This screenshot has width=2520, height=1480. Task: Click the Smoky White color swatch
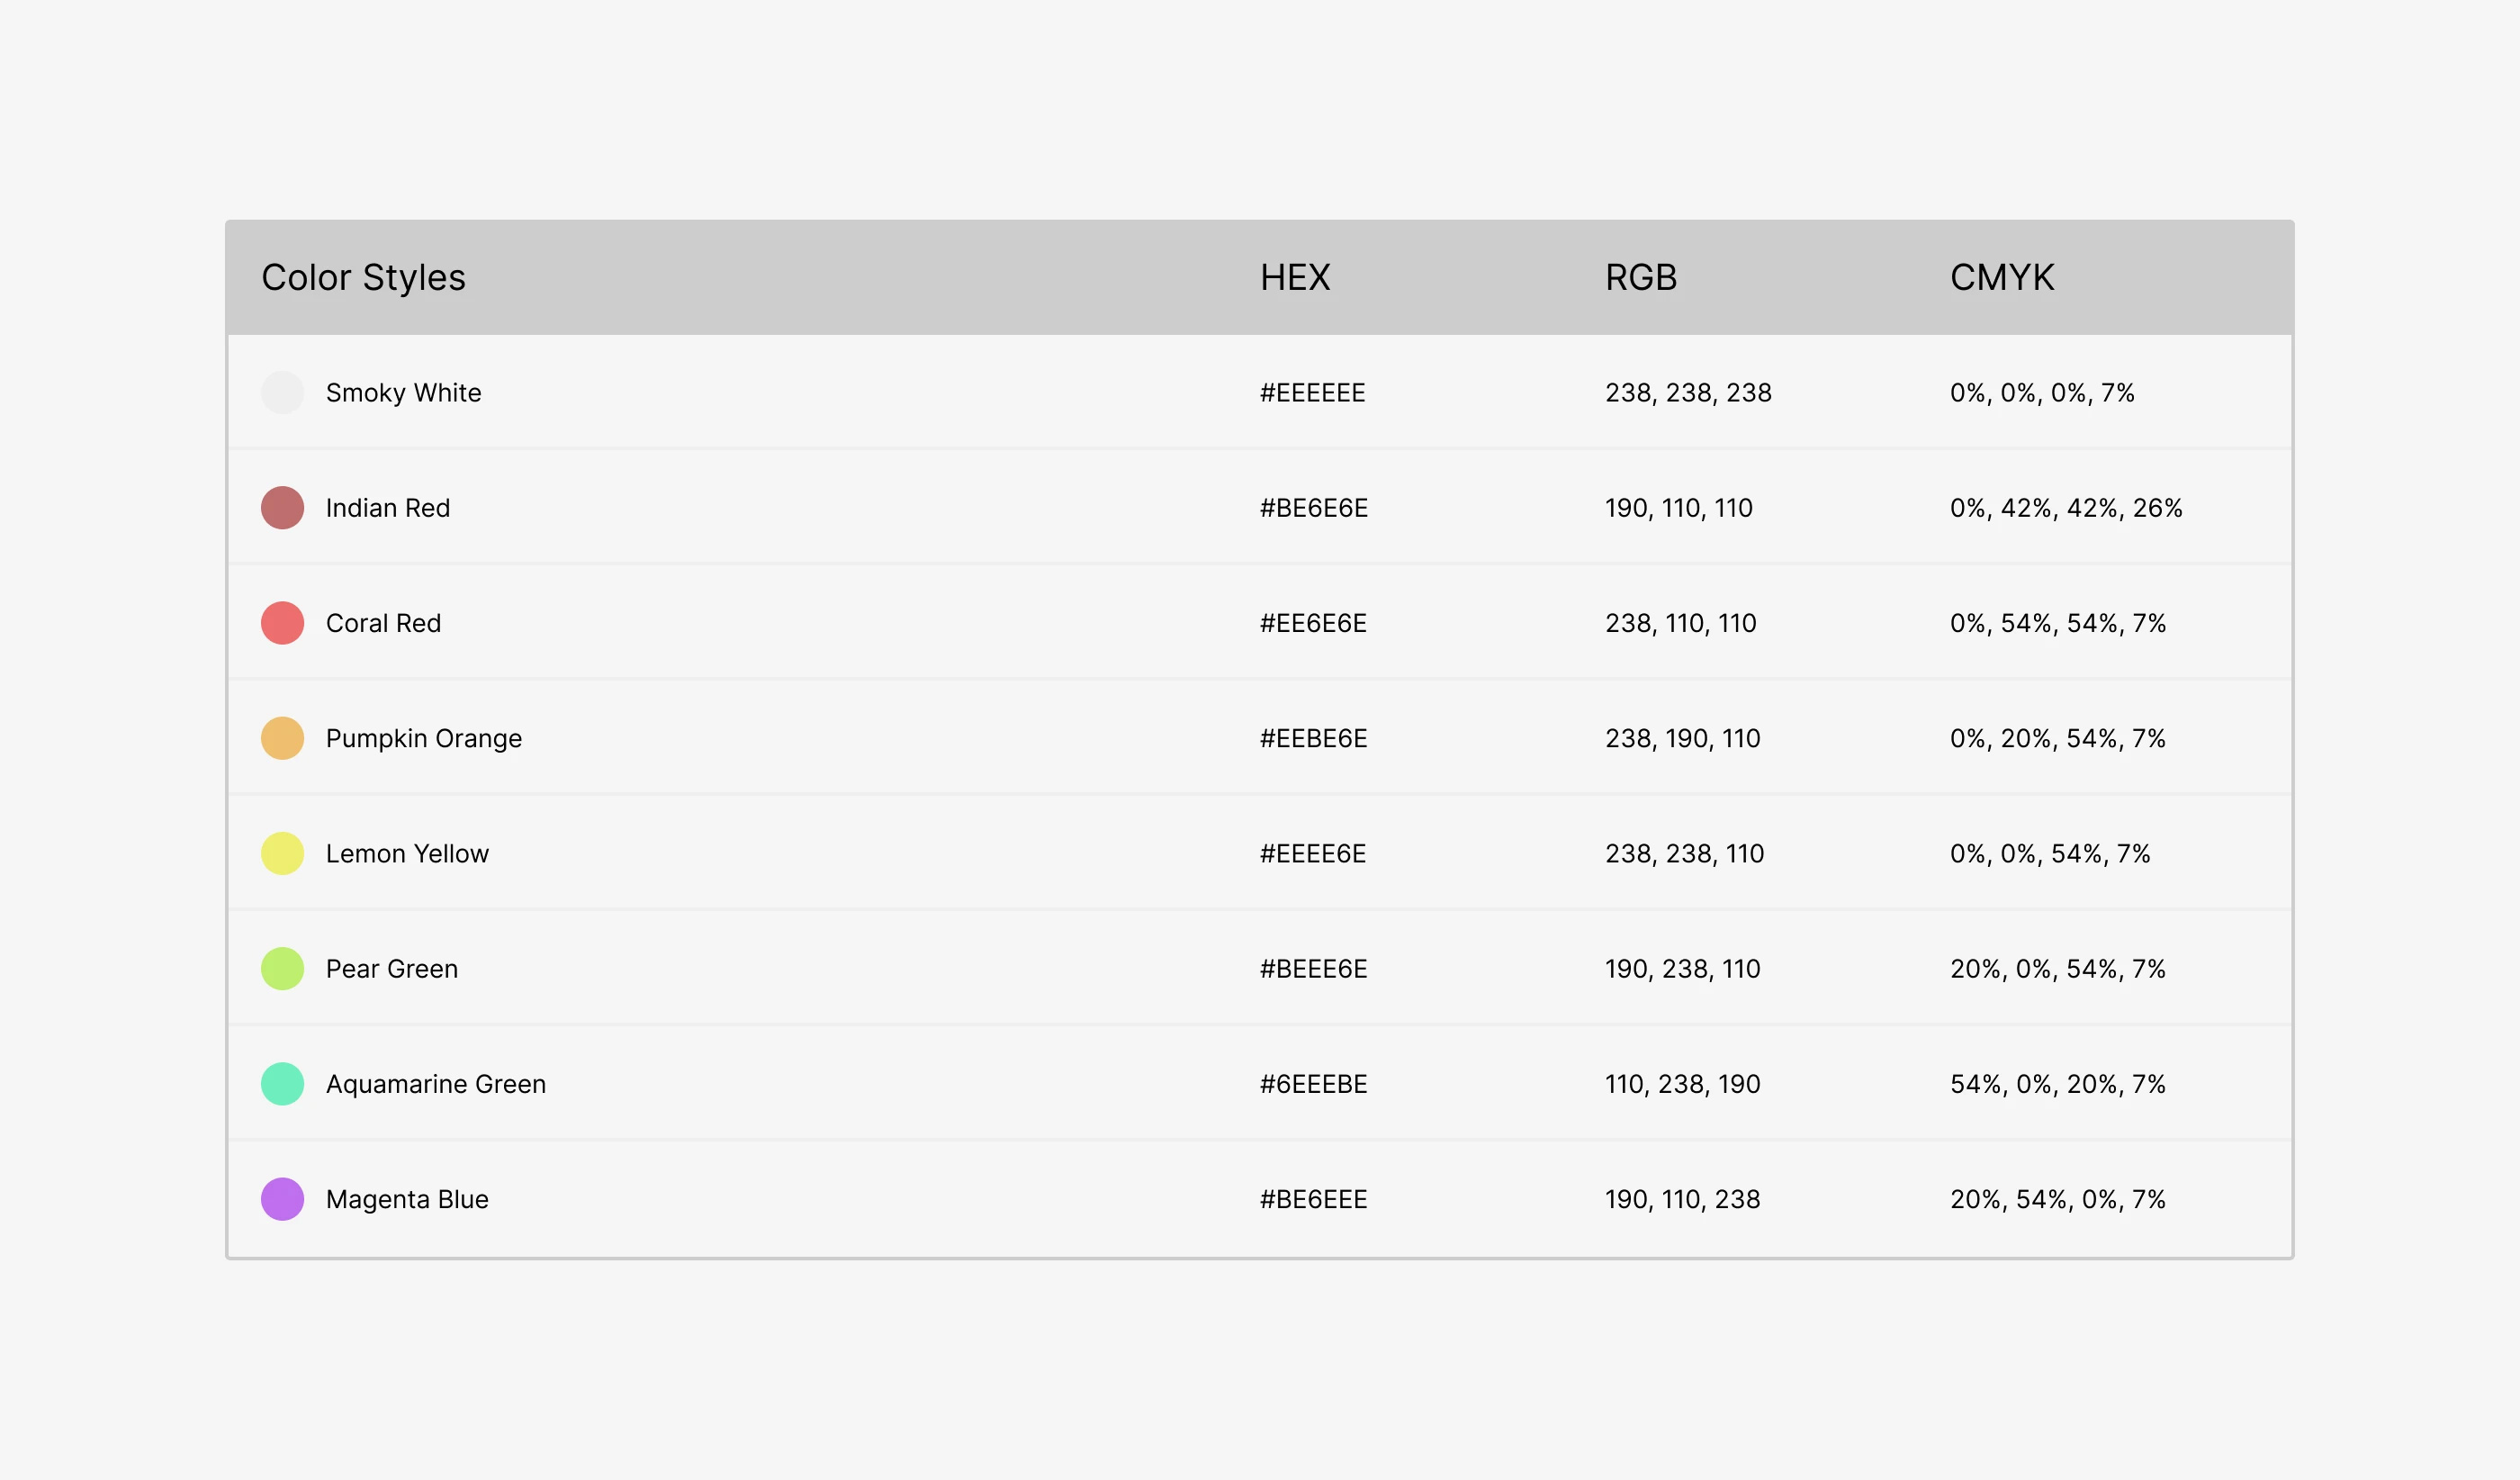coord(283,393)
